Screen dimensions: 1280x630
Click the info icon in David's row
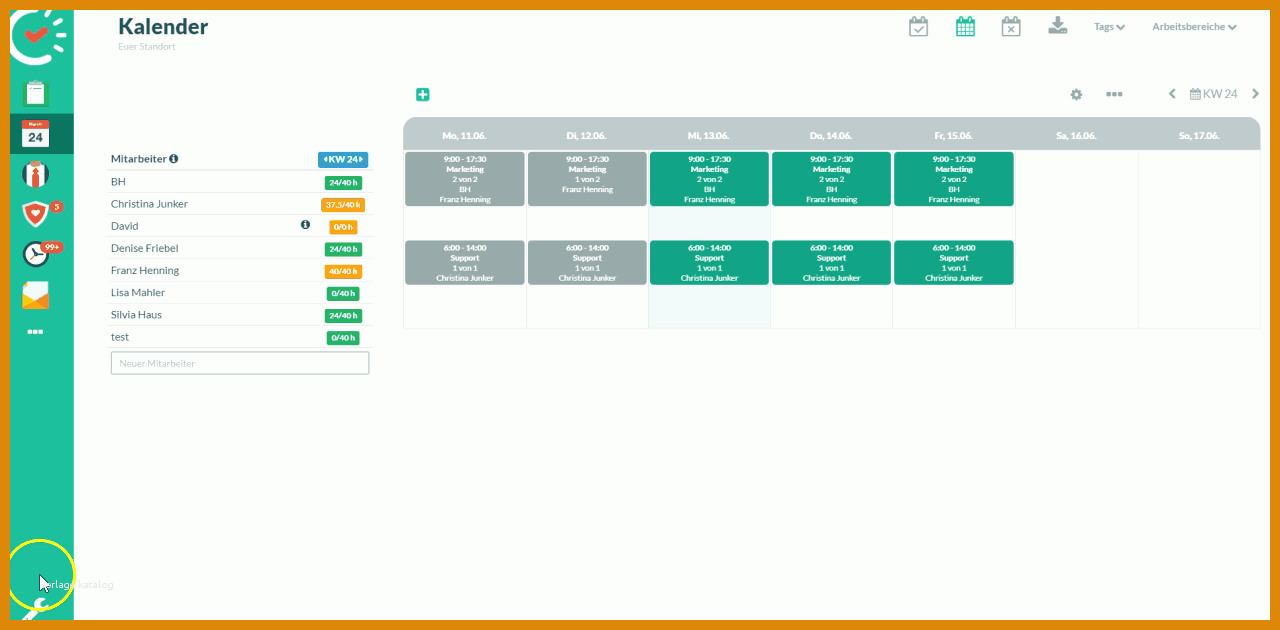click(x=306, y=225)
